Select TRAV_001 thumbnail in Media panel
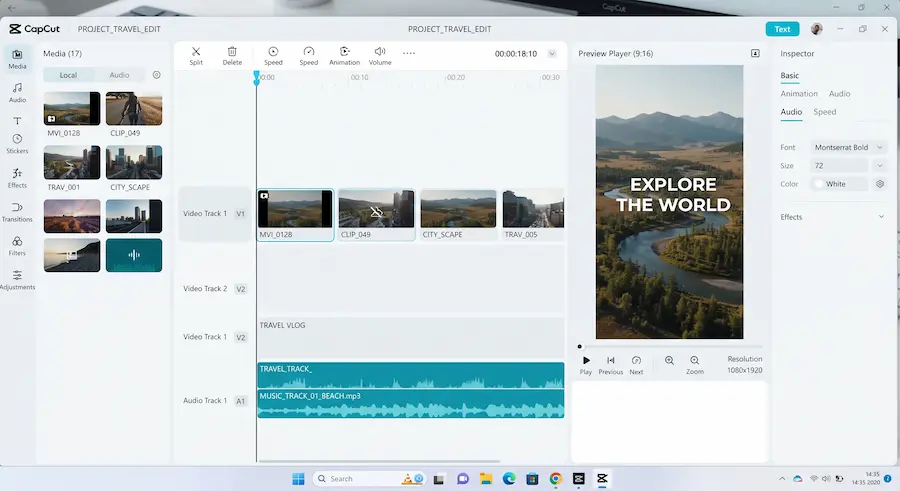This screenshot has width=900, height=491. [x=72, y=163]
